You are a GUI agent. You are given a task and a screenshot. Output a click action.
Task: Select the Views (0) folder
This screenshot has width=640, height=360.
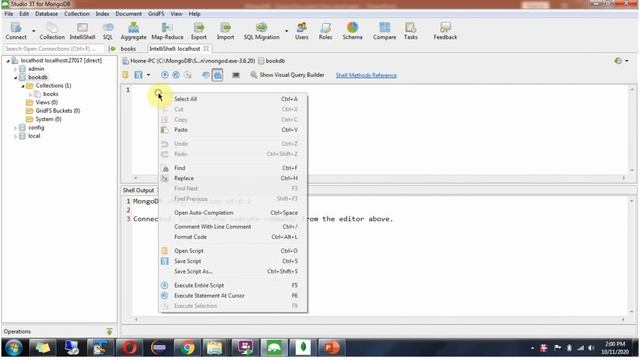click(x=47, y=102)
